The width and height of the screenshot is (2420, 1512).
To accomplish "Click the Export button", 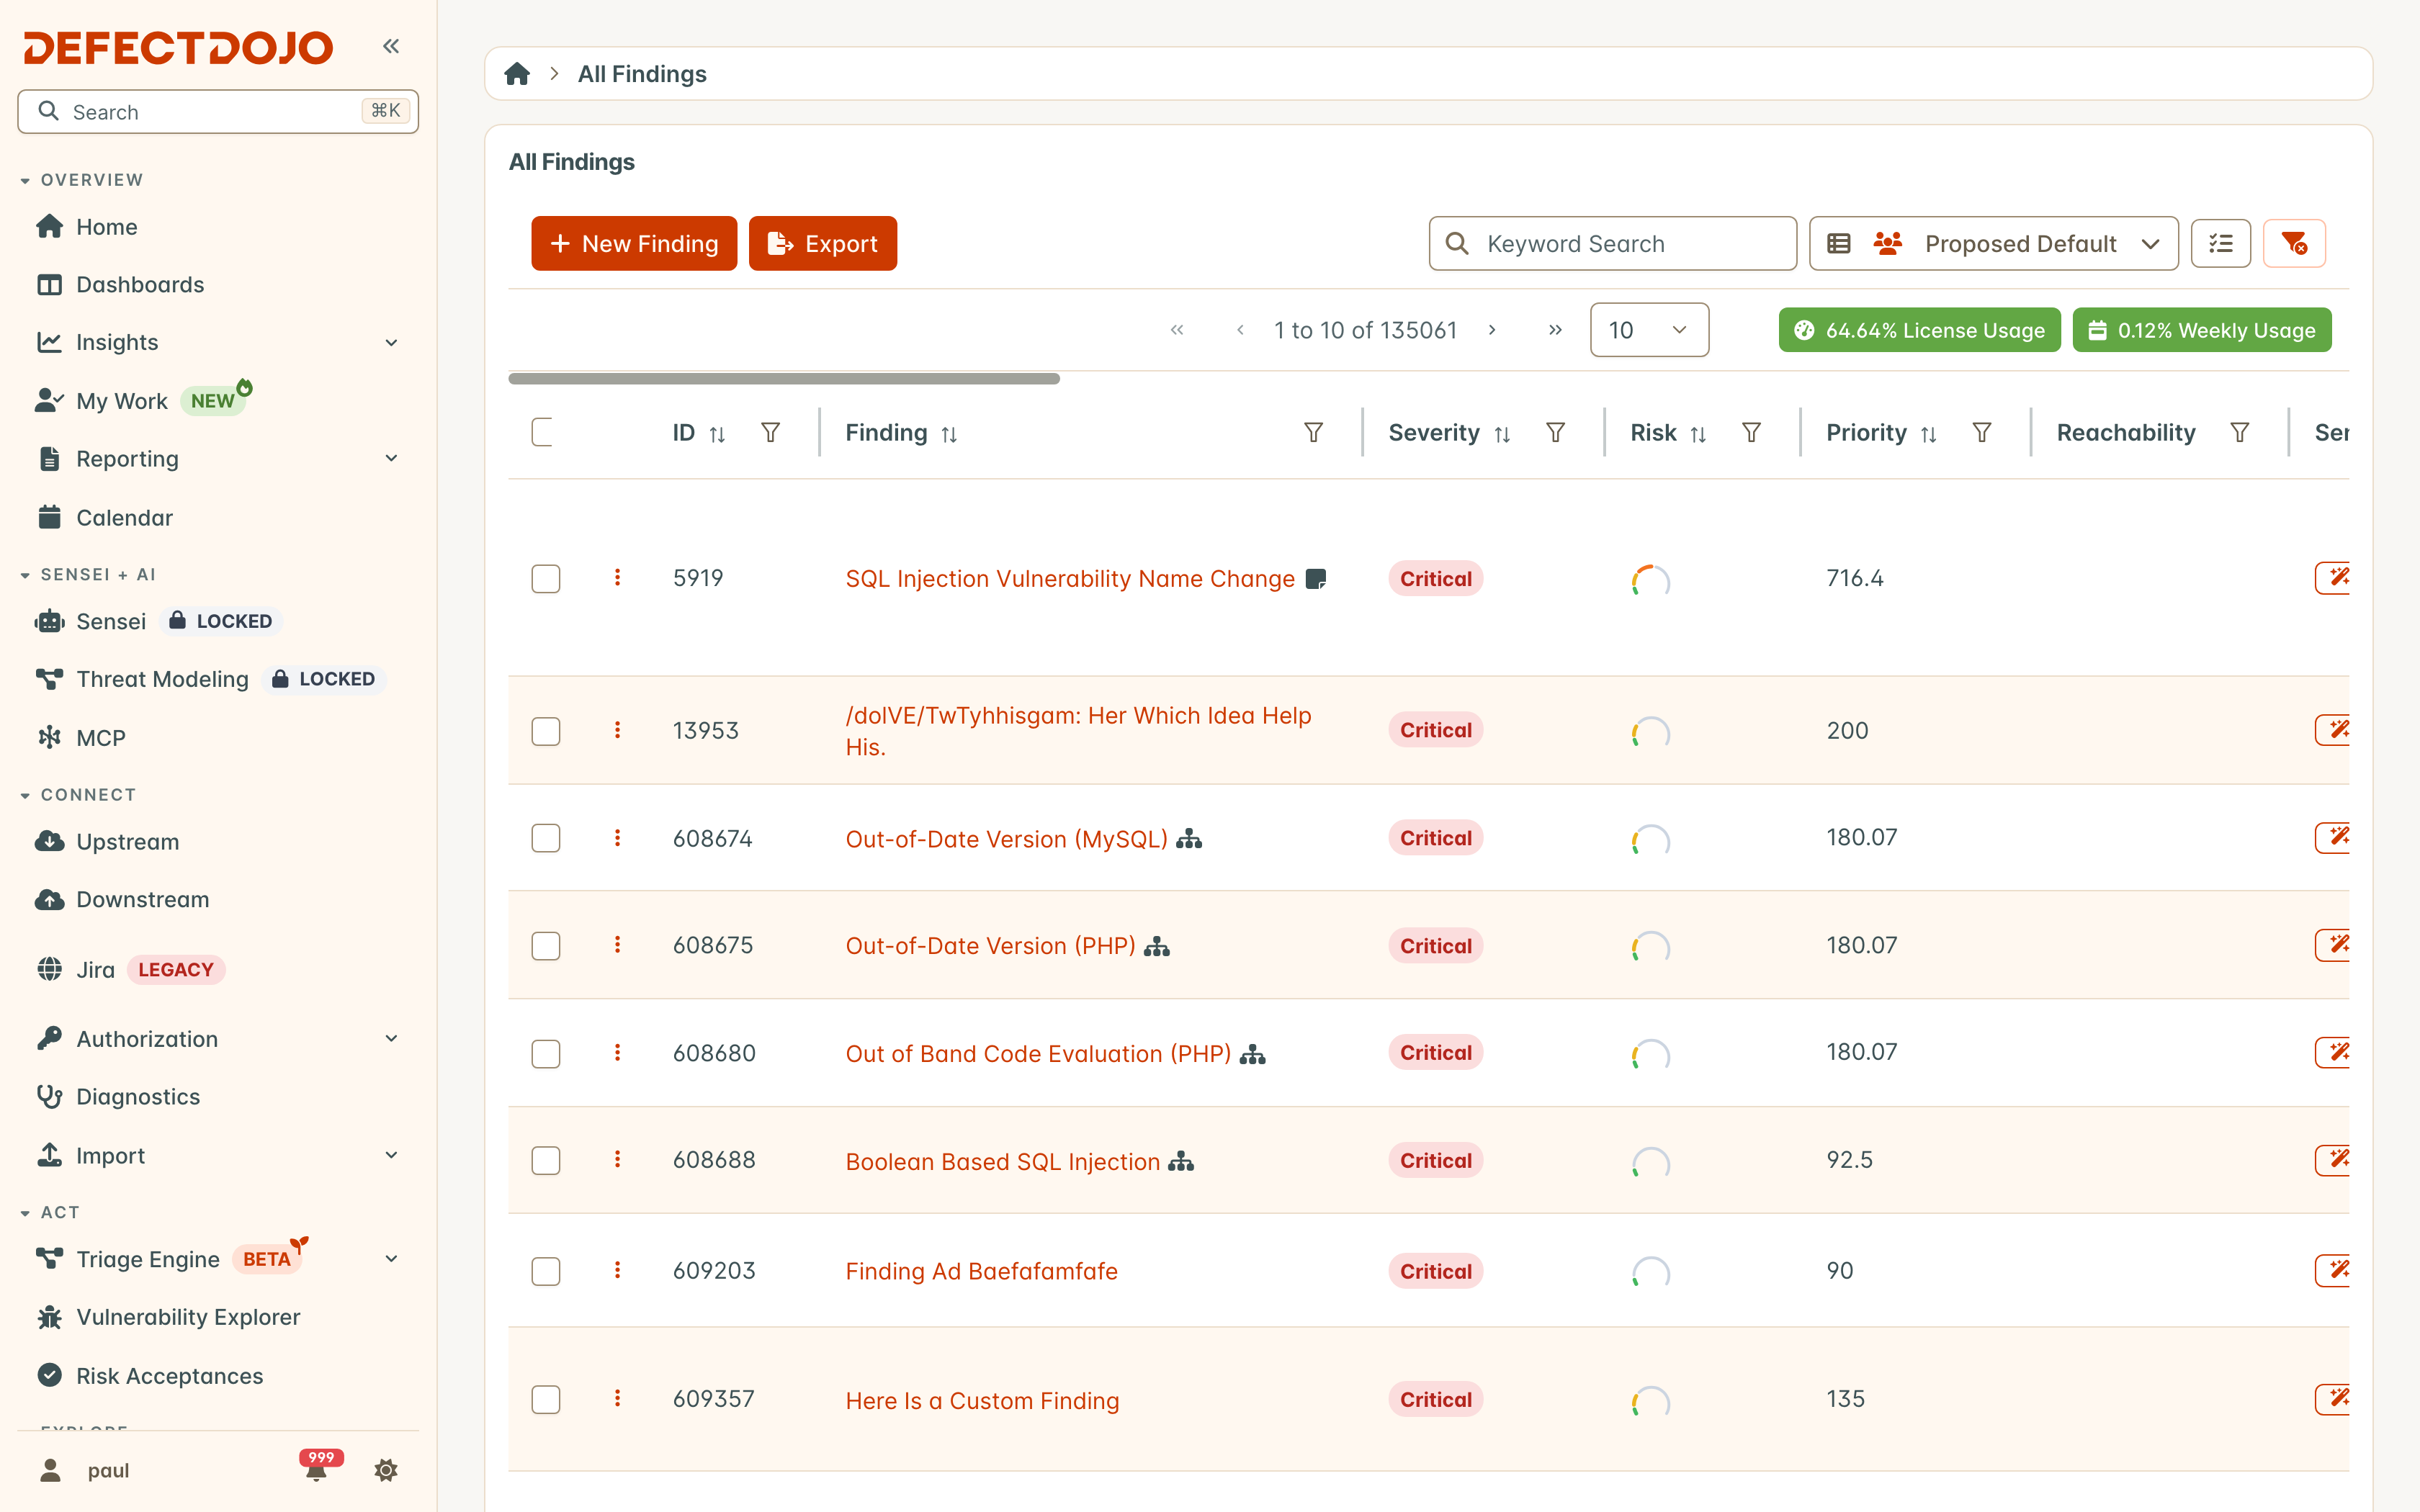I will point(822,243).
